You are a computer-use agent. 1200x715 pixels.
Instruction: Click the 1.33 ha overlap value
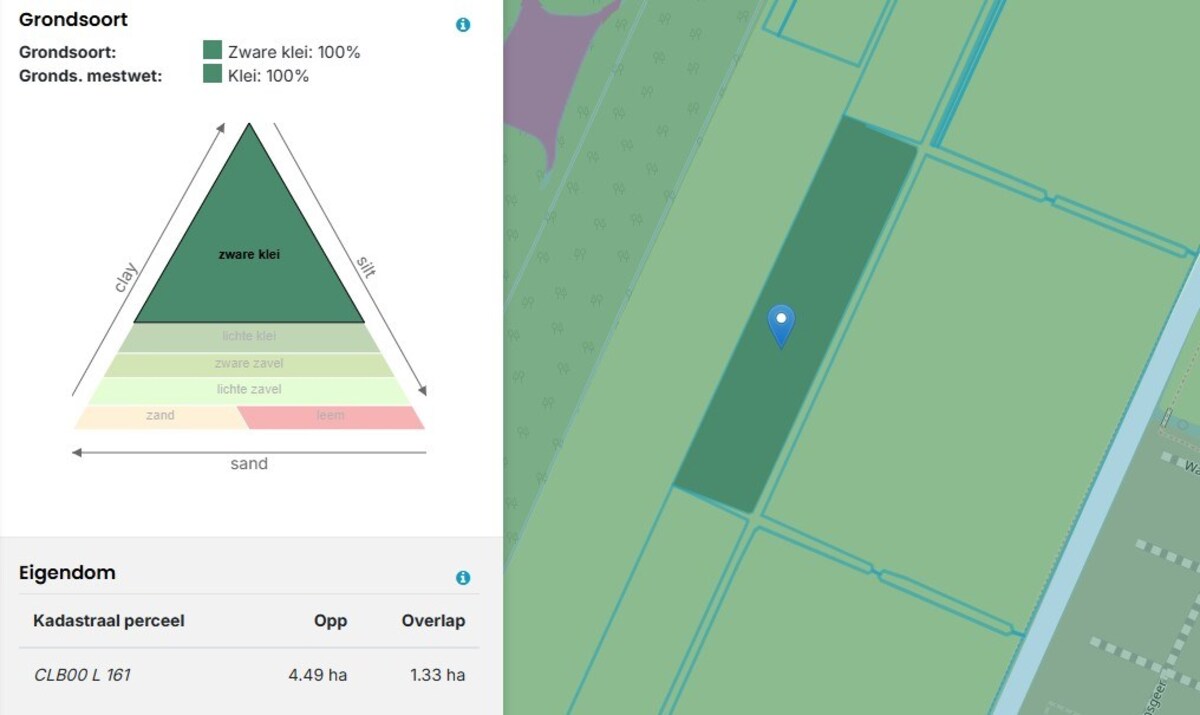[x=437, y=675]
